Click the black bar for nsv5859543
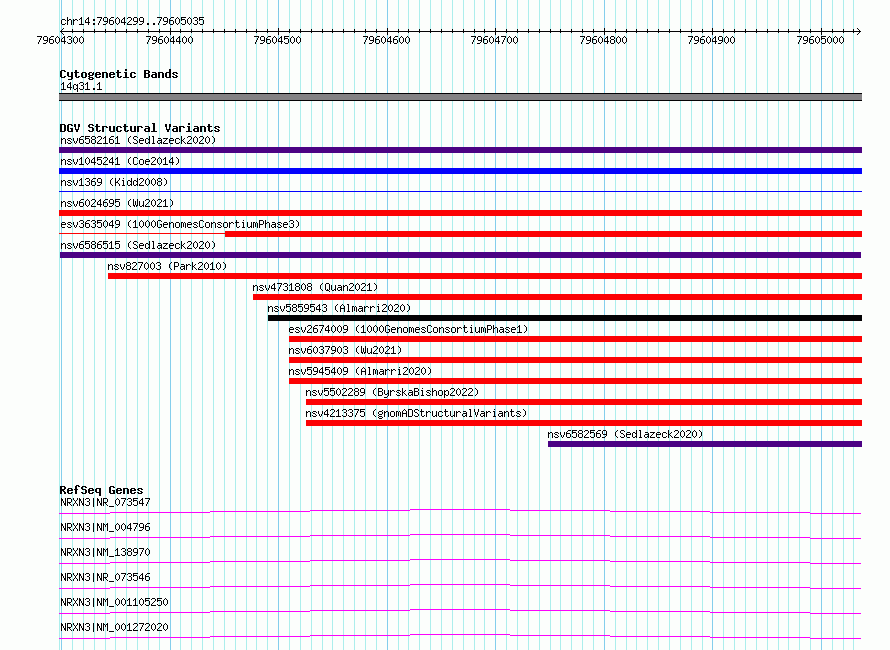Viewport: 890px width, 650px height. pyautogui.click(x=565, y=318)
